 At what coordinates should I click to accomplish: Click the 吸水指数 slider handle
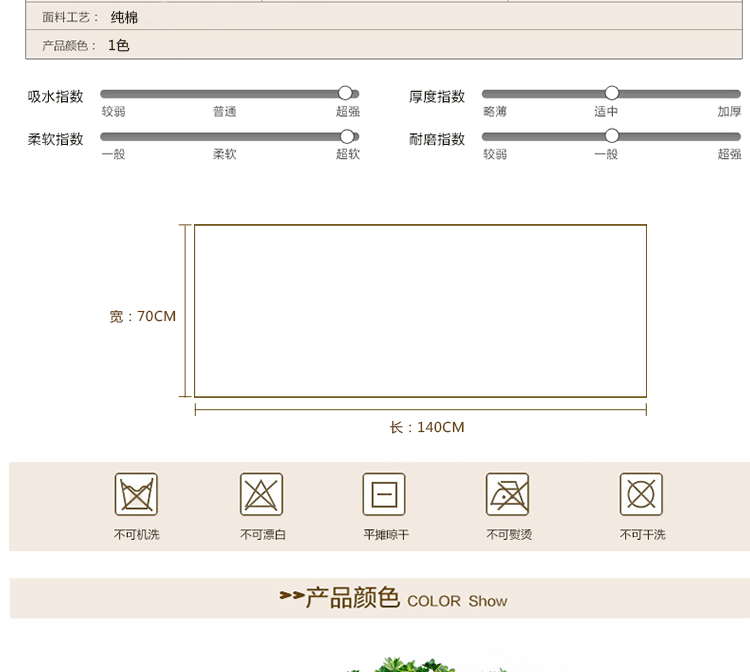(345, 93)
